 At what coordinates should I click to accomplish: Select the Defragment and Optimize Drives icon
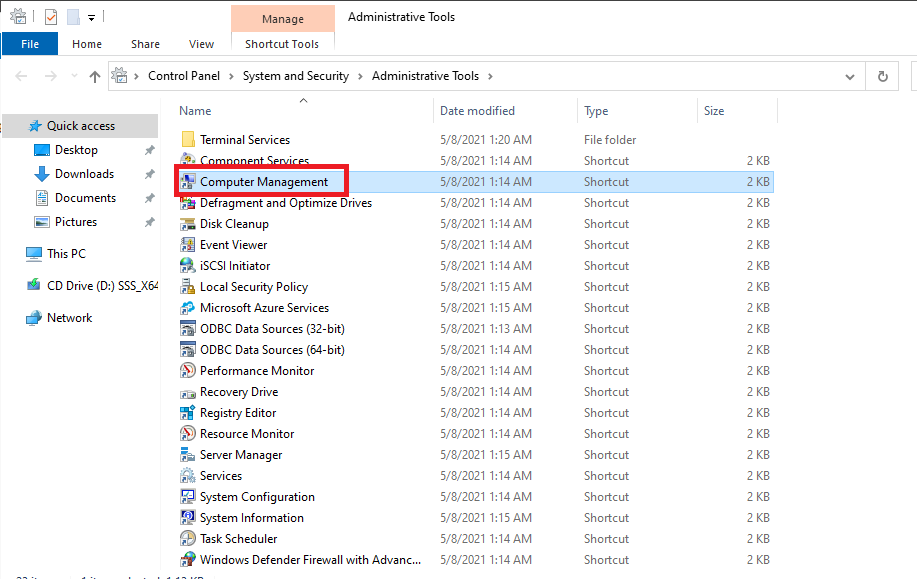(188, 202)
